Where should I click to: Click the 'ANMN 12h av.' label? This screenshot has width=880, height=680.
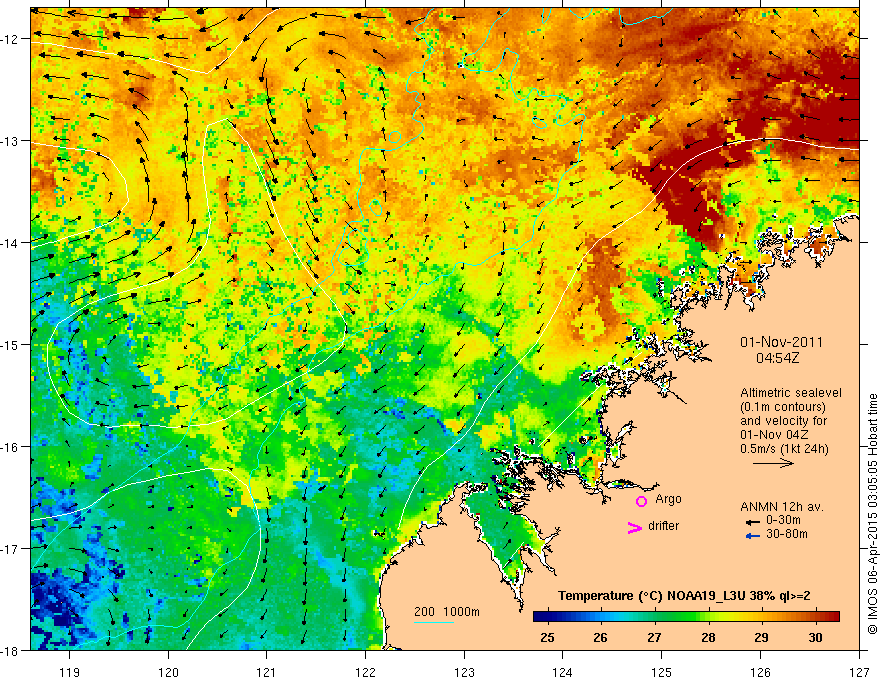(x=782, y=507)
